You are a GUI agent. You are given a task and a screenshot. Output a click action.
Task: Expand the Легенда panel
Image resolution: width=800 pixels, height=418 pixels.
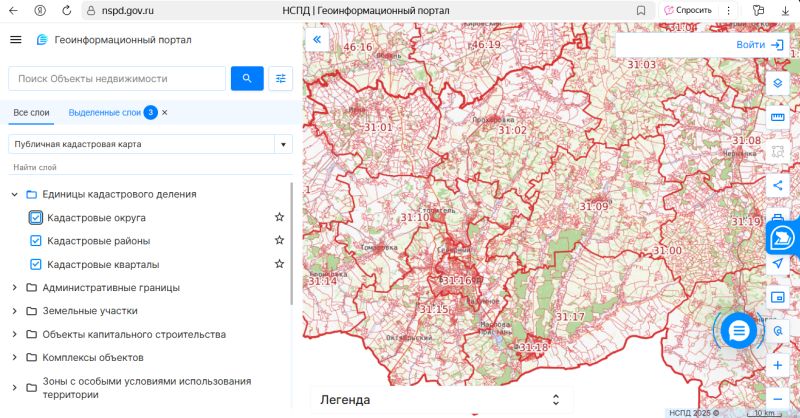[556, 400]
